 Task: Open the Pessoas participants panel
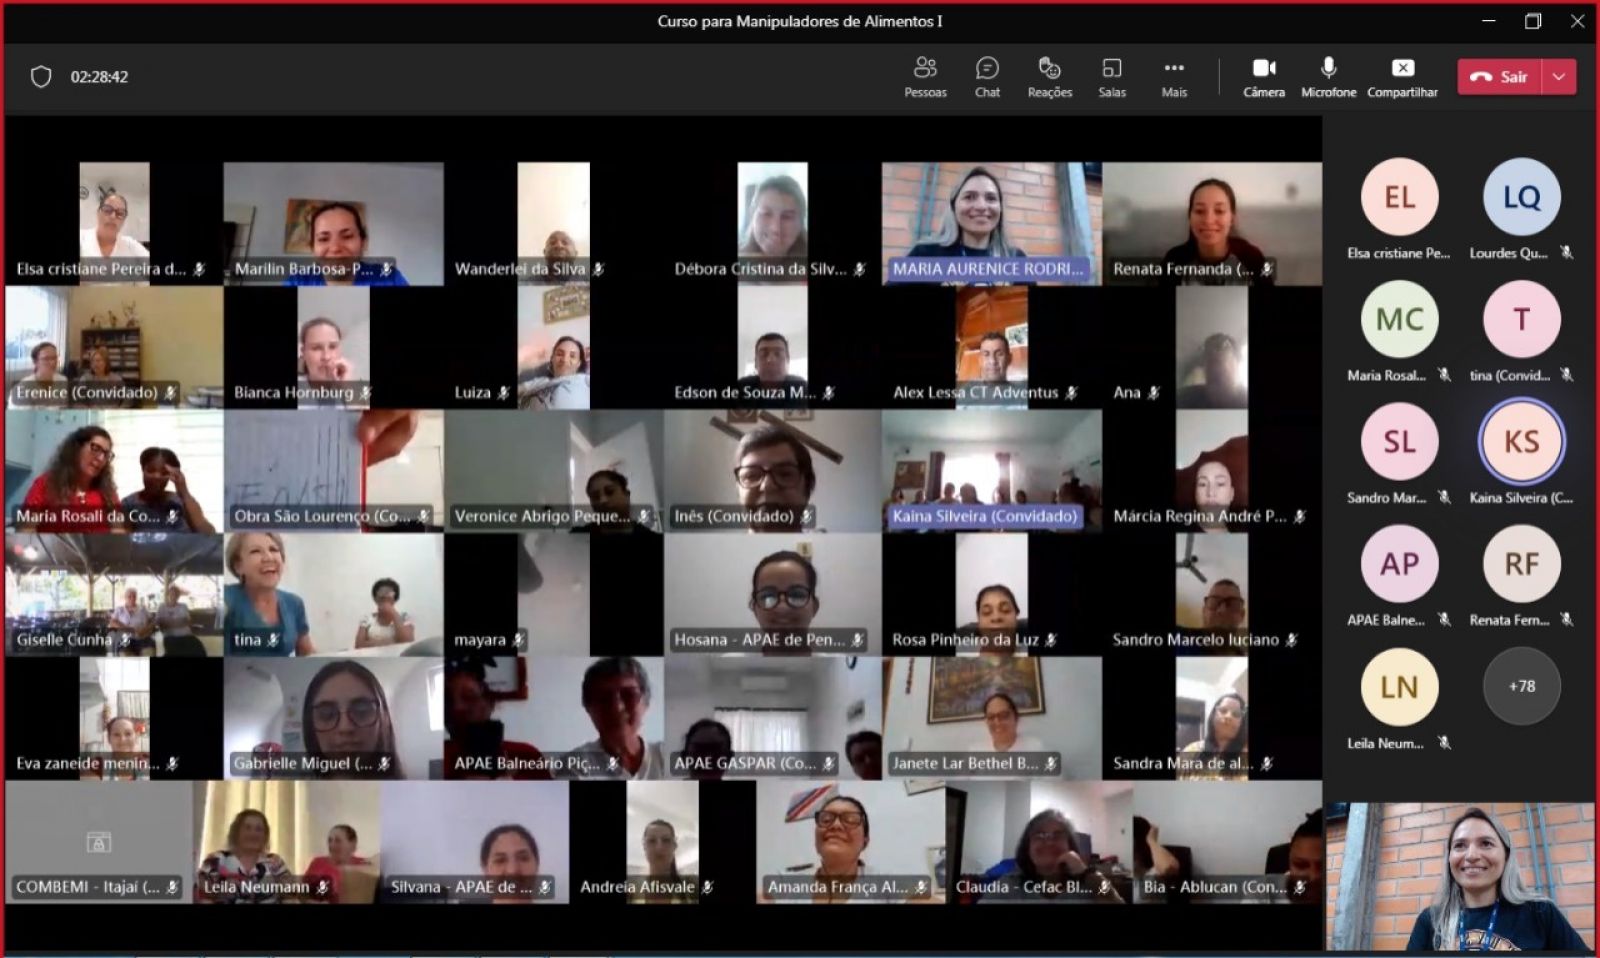coord(925,76)
